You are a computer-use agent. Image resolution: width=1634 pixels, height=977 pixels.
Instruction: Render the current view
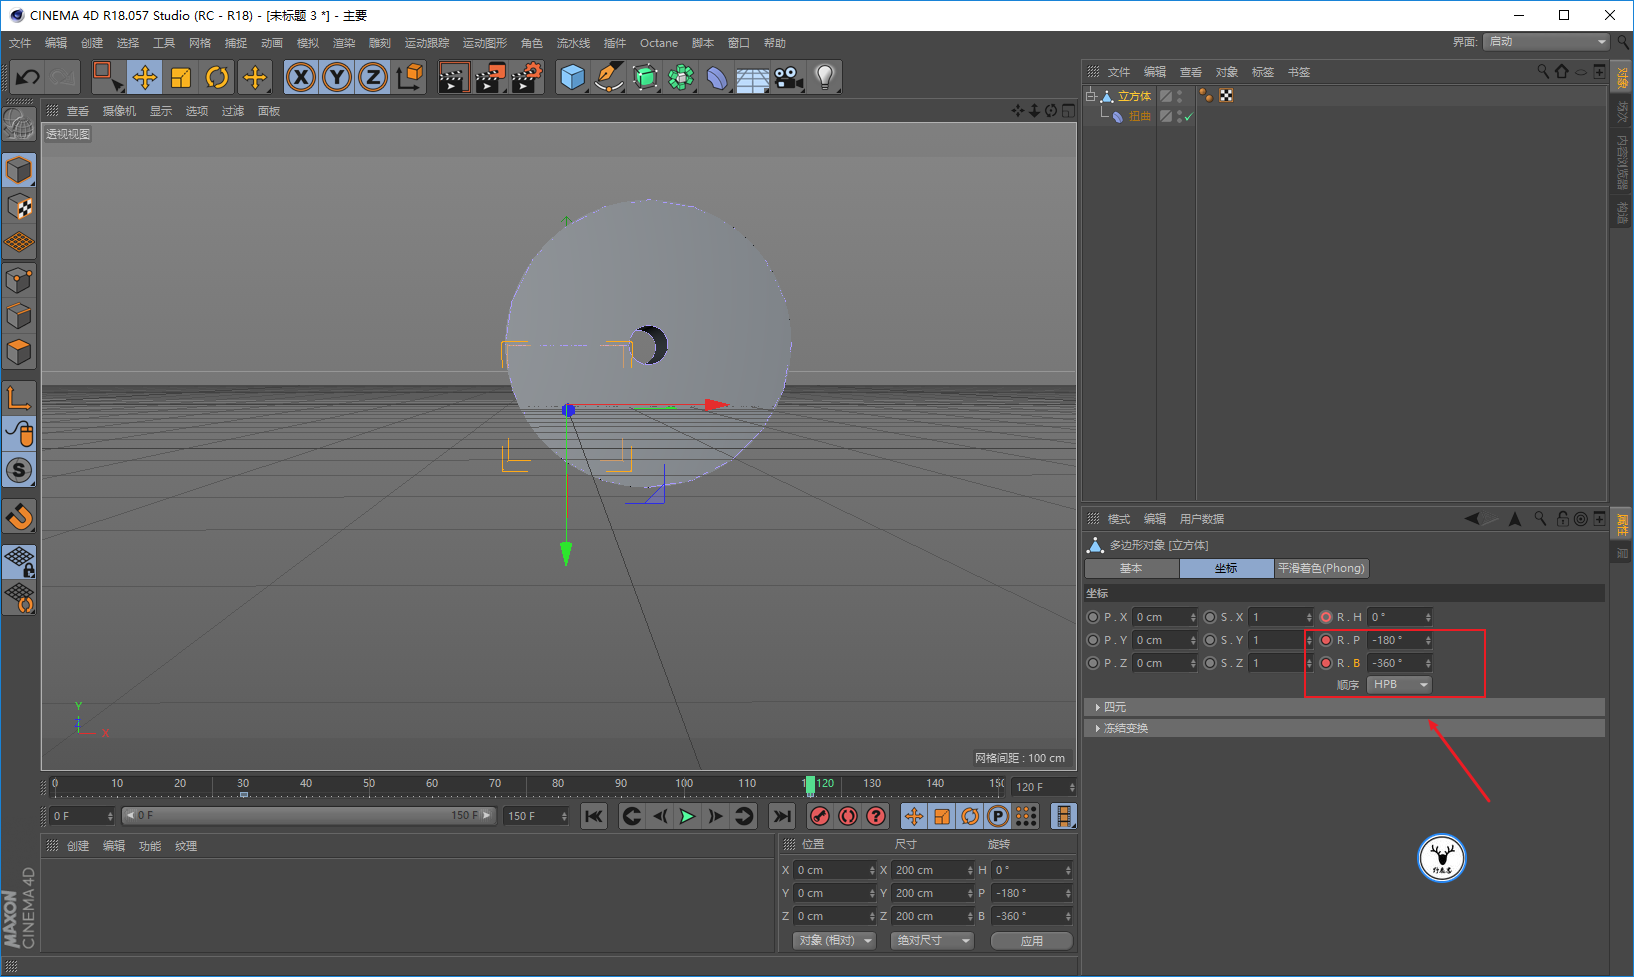(x=453, y=77)
